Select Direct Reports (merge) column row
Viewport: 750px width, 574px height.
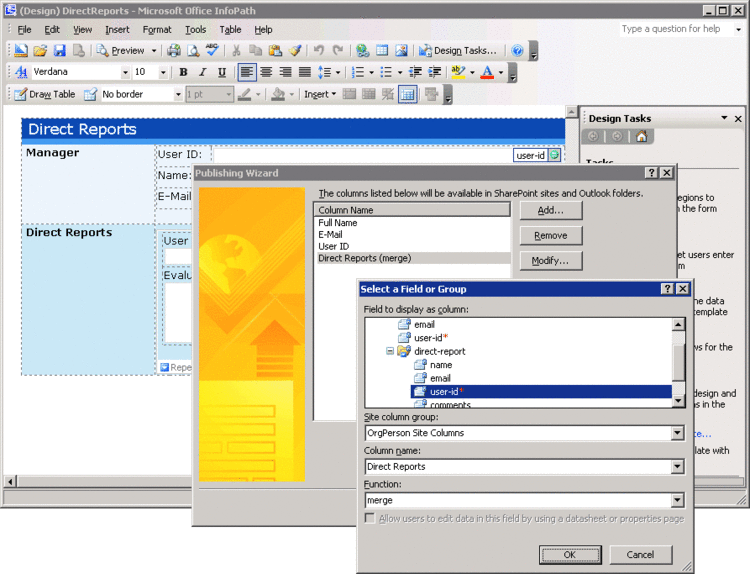(x=413, y=258)
